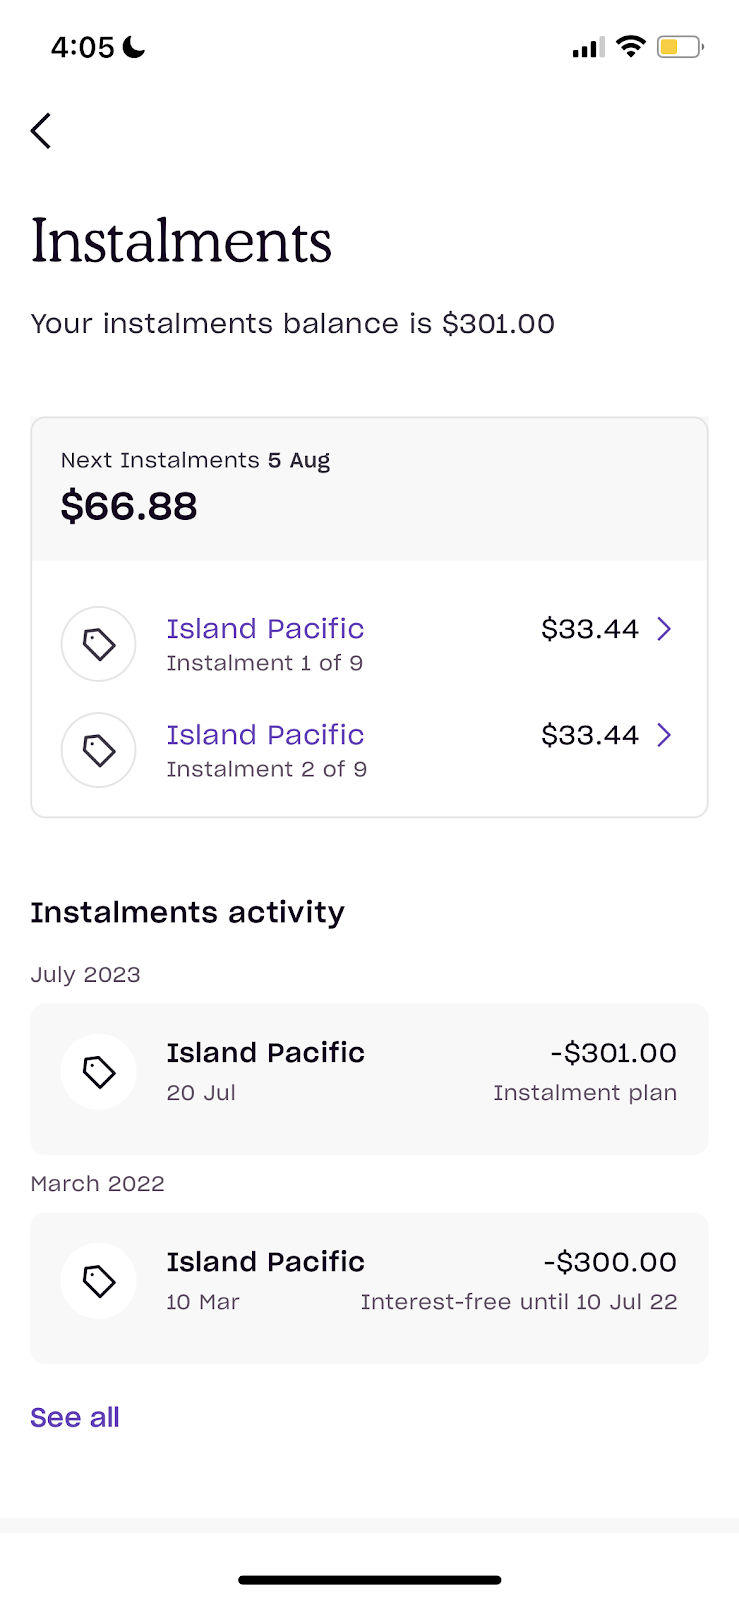Tap the Next Instalments $66.88 summary header

point(369,489)
